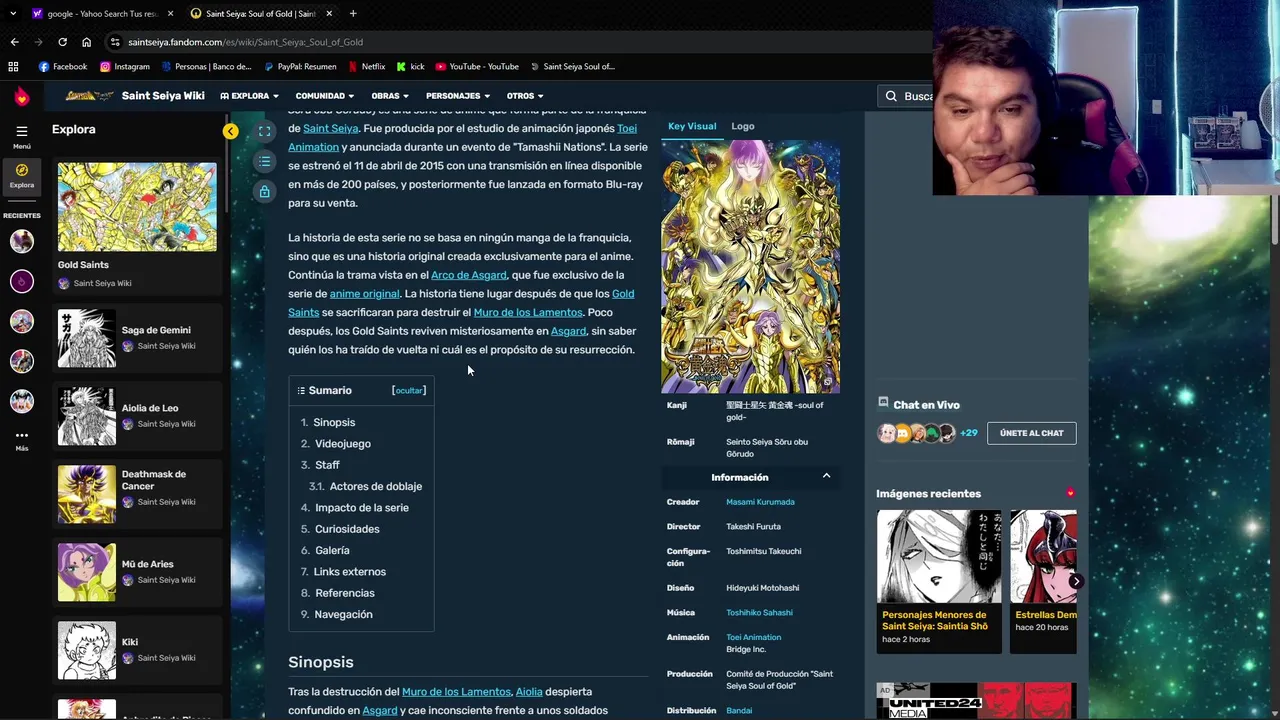Go back with browser back arrow
1280x720 pixels.
coord(14,42)
